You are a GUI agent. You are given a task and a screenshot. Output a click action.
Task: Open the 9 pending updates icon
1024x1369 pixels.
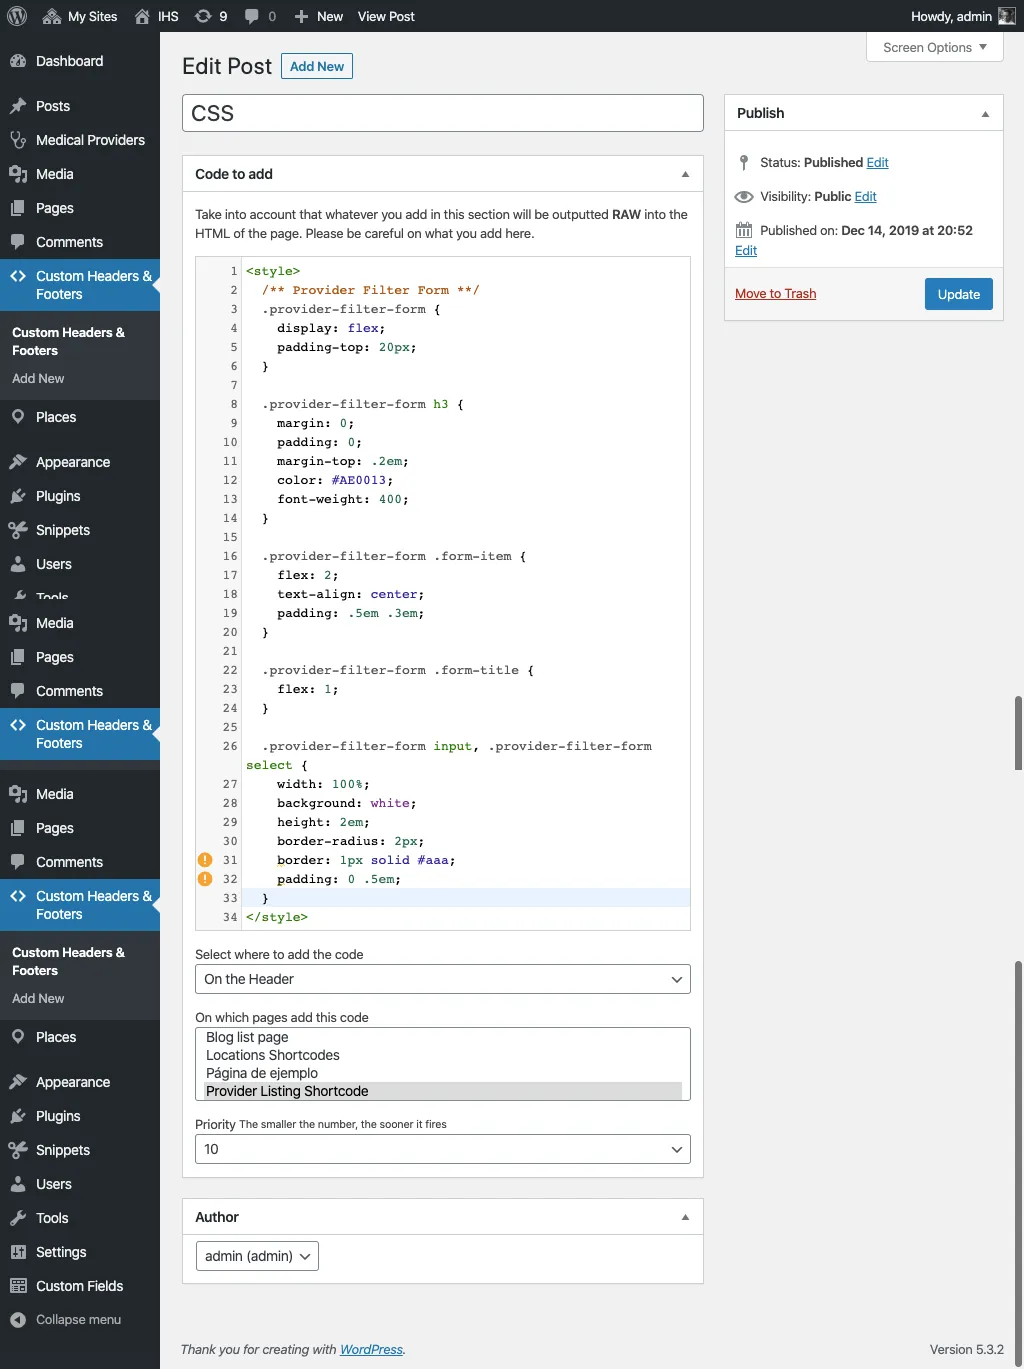click(203, 16)
